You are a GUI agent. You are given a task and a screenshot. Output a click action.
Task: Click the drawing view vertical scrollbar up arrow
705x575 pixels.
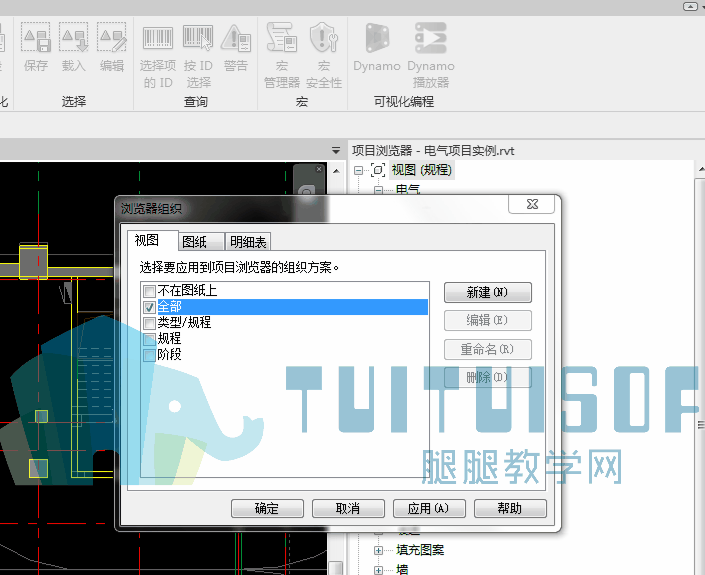click(336, 171)
